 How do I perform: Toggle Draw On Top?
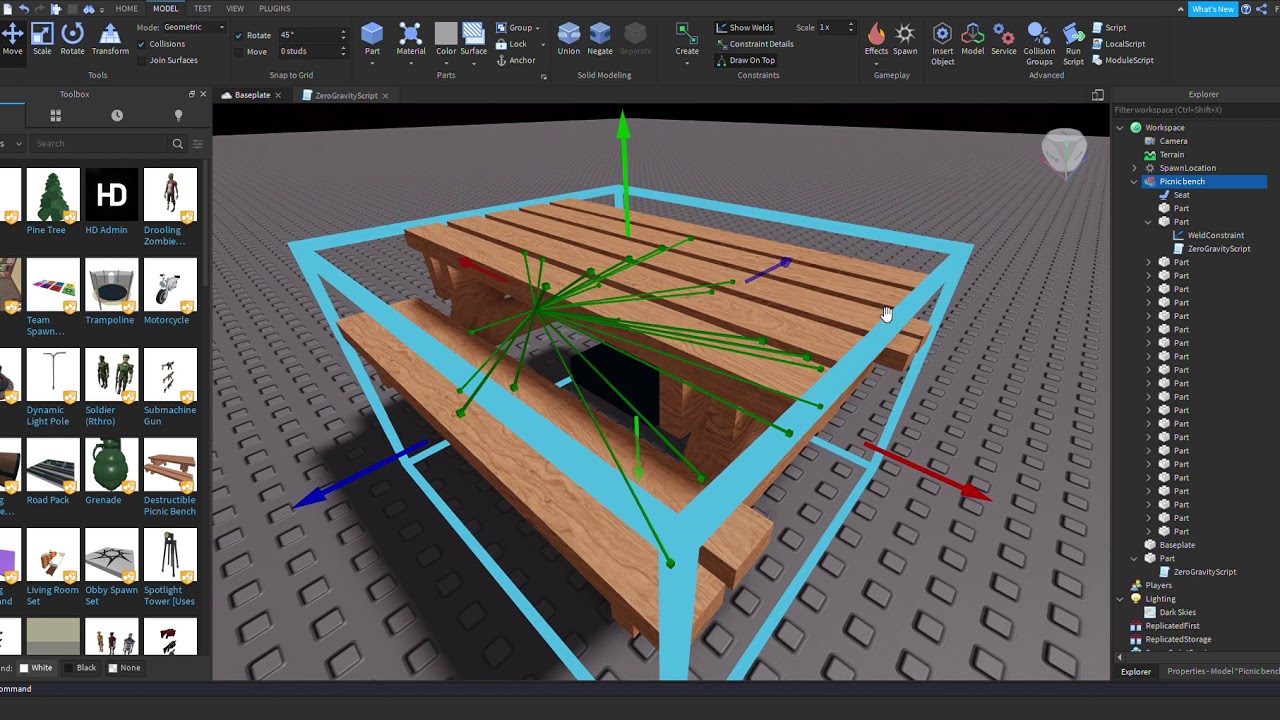pyautogui.click(x=745, y=60)
